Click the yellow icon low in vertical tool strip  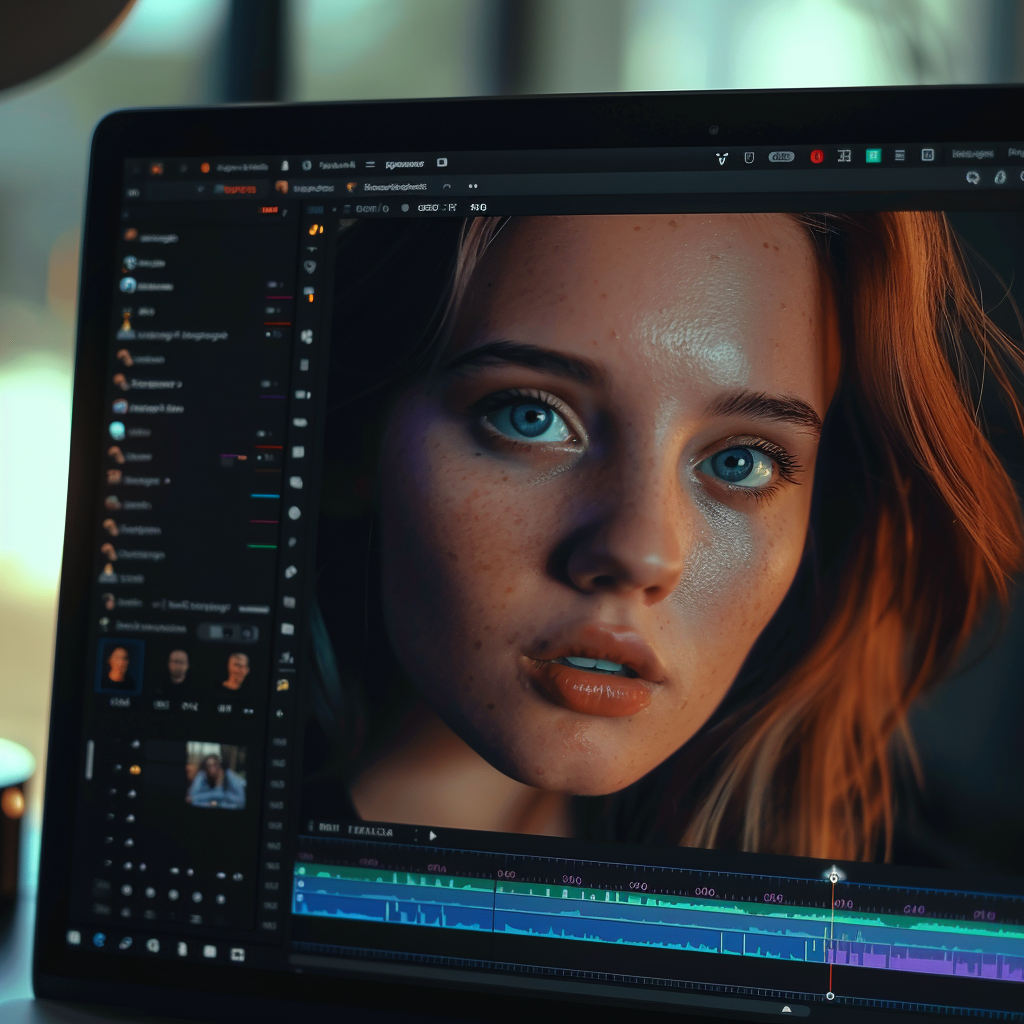pos(283,684)
